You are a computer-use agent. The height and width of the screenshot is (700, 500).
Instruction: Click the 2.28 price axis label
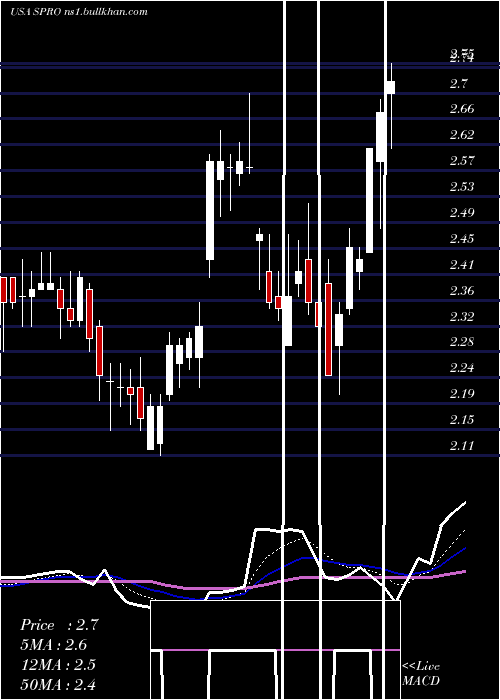pos(462,342)
